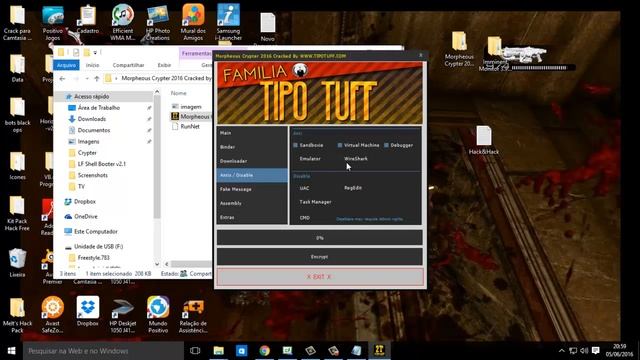Image resolution: width=640 pixels, height=360 pixels.
Task: Toggle the WireShark option
Action: [x=356, y=159]
